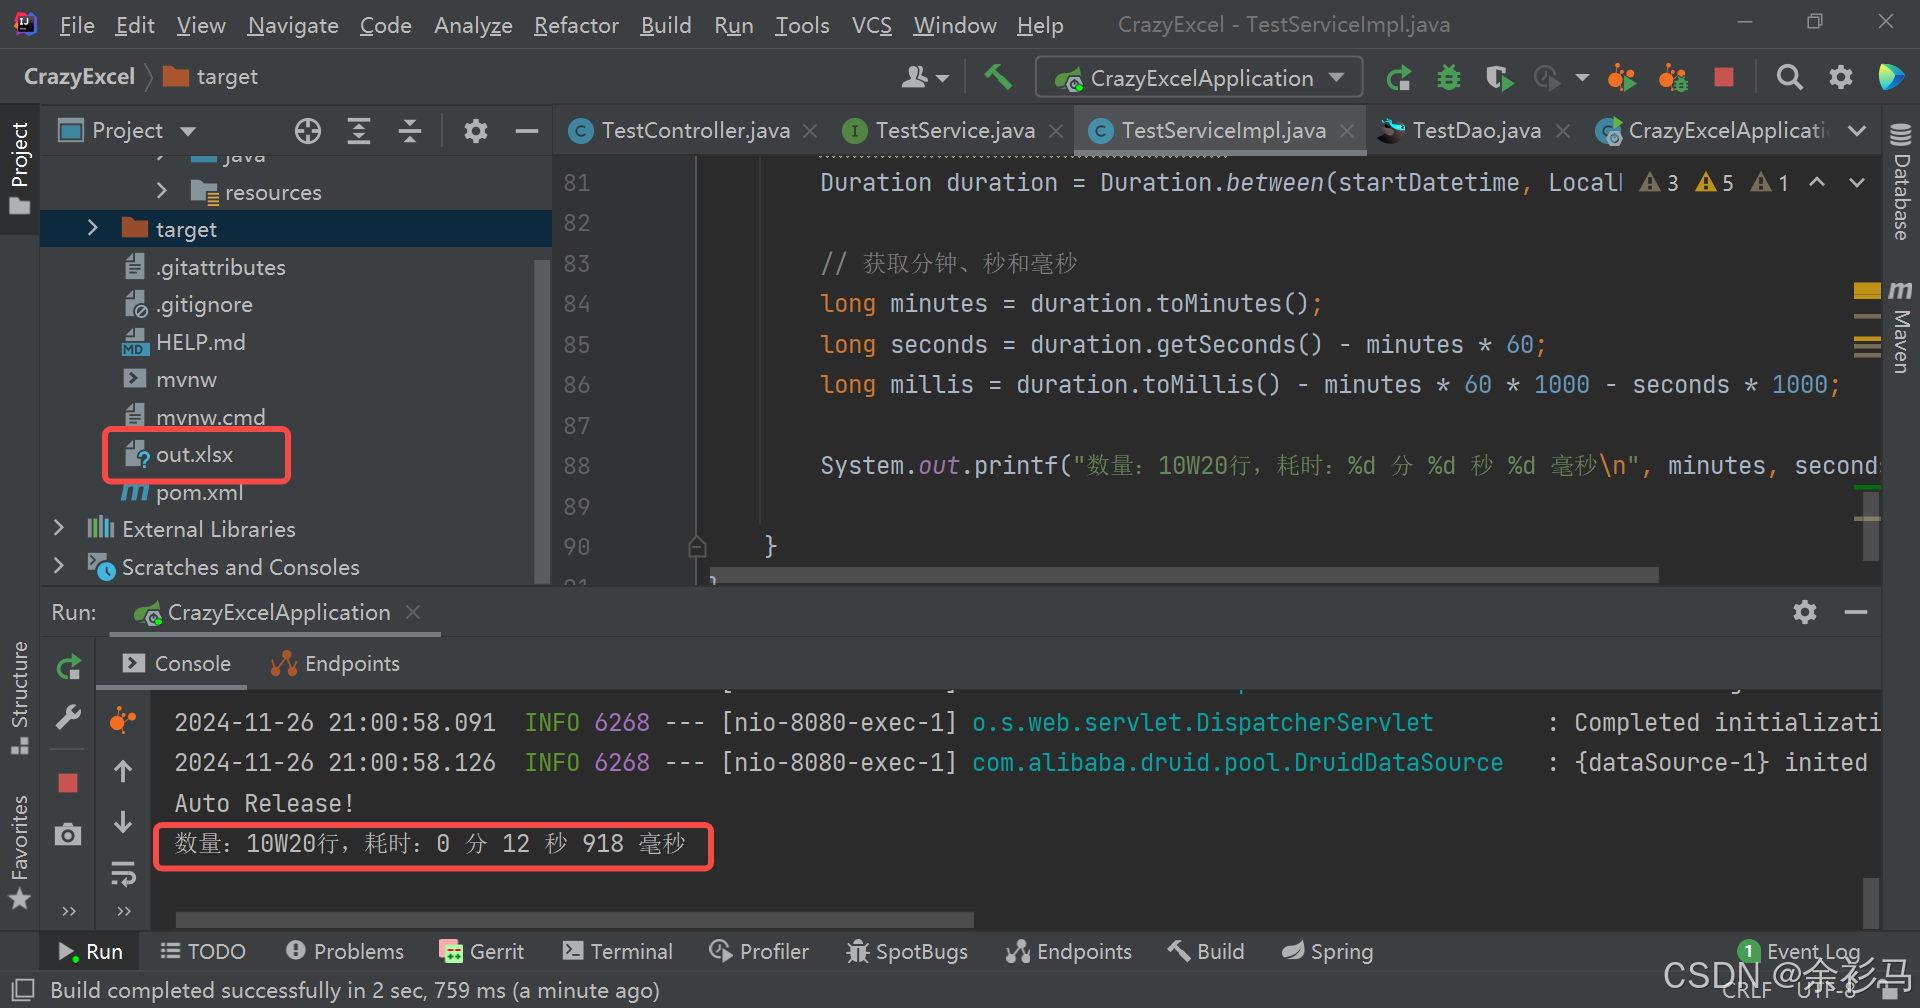This screenshot has width=1920, height=1008.
Task: Open the Endpoints tab in Run panel
Action: tap(335, 664)
